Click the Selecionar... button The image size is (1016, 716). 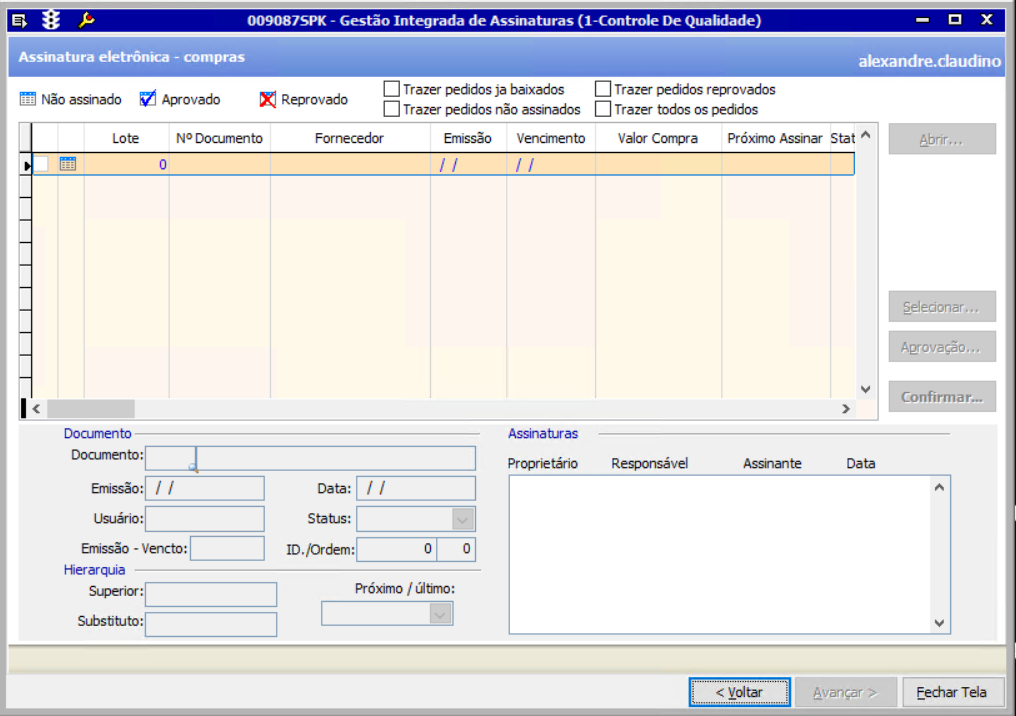(x=941, y=307)
